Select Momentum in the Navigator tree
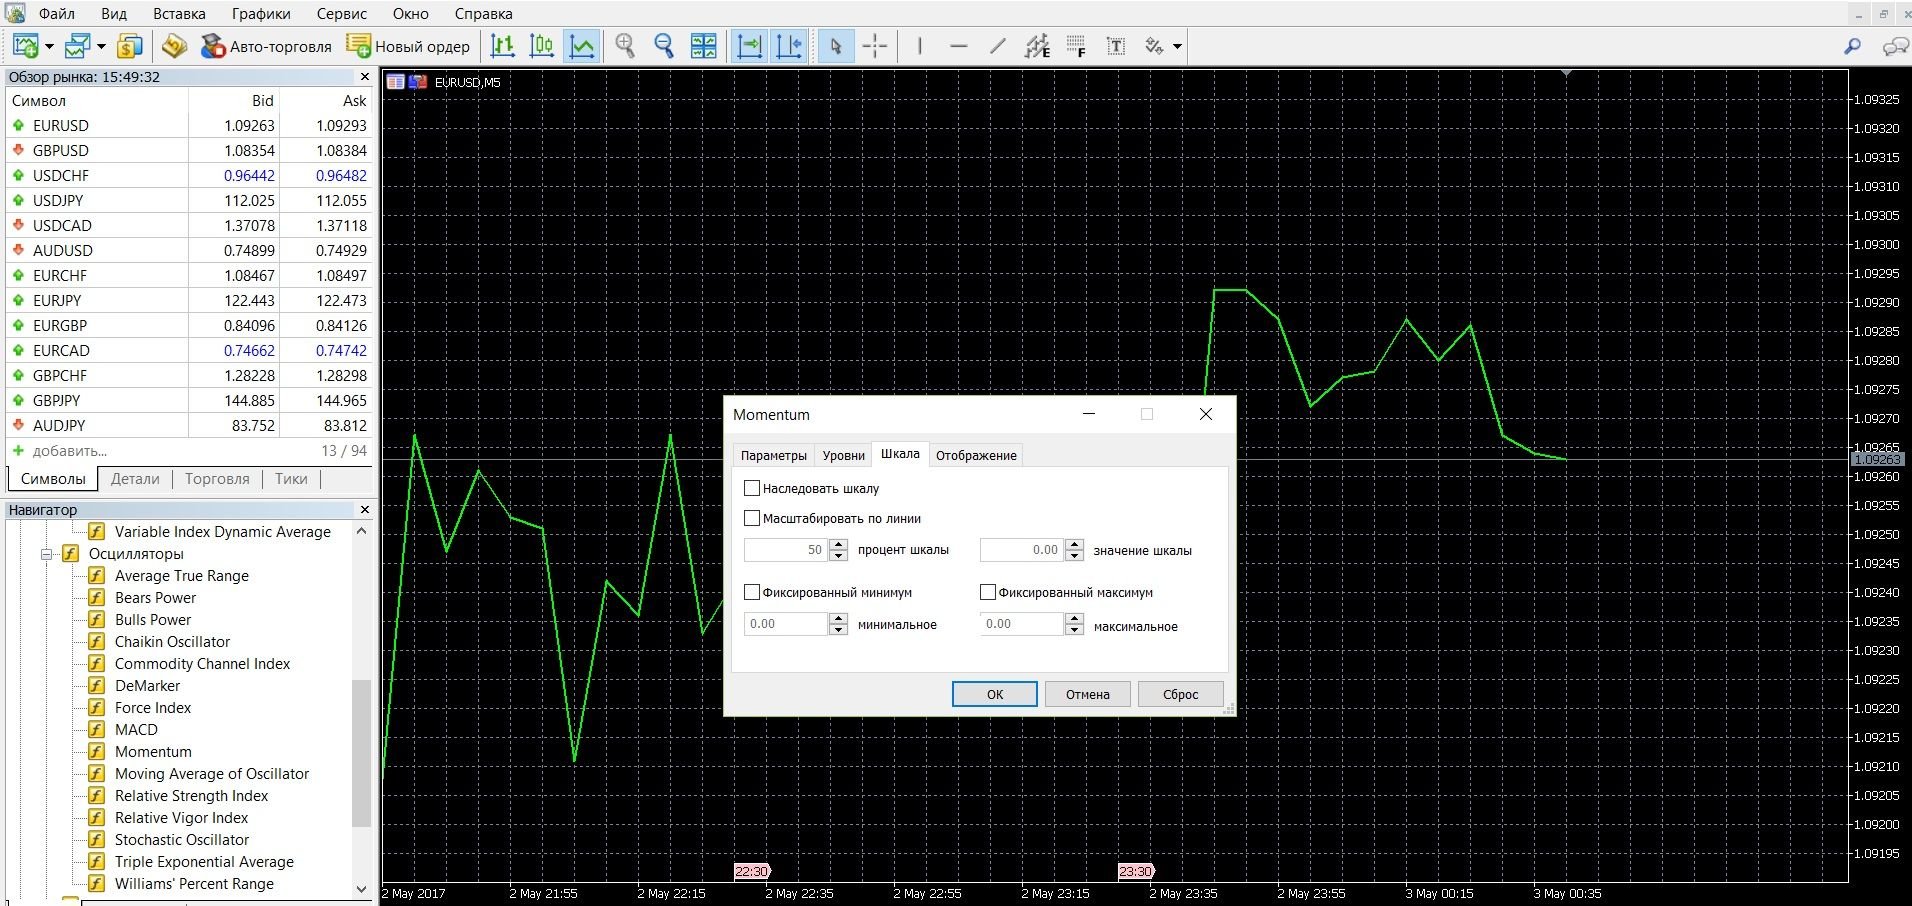This screenshot has width=1912, height=906. pyautogui.click(x=153, y=752)
